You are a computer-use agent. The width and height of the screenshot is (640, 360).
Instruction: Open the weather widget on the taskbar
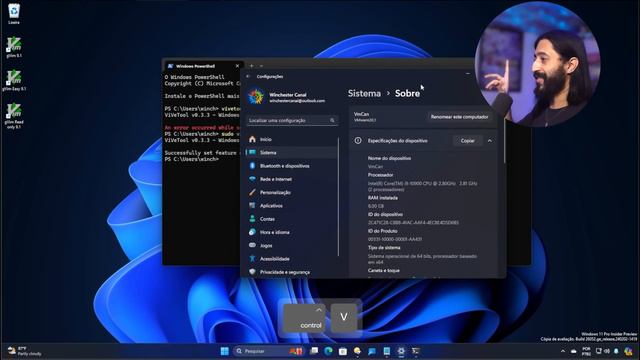(24, 351)
